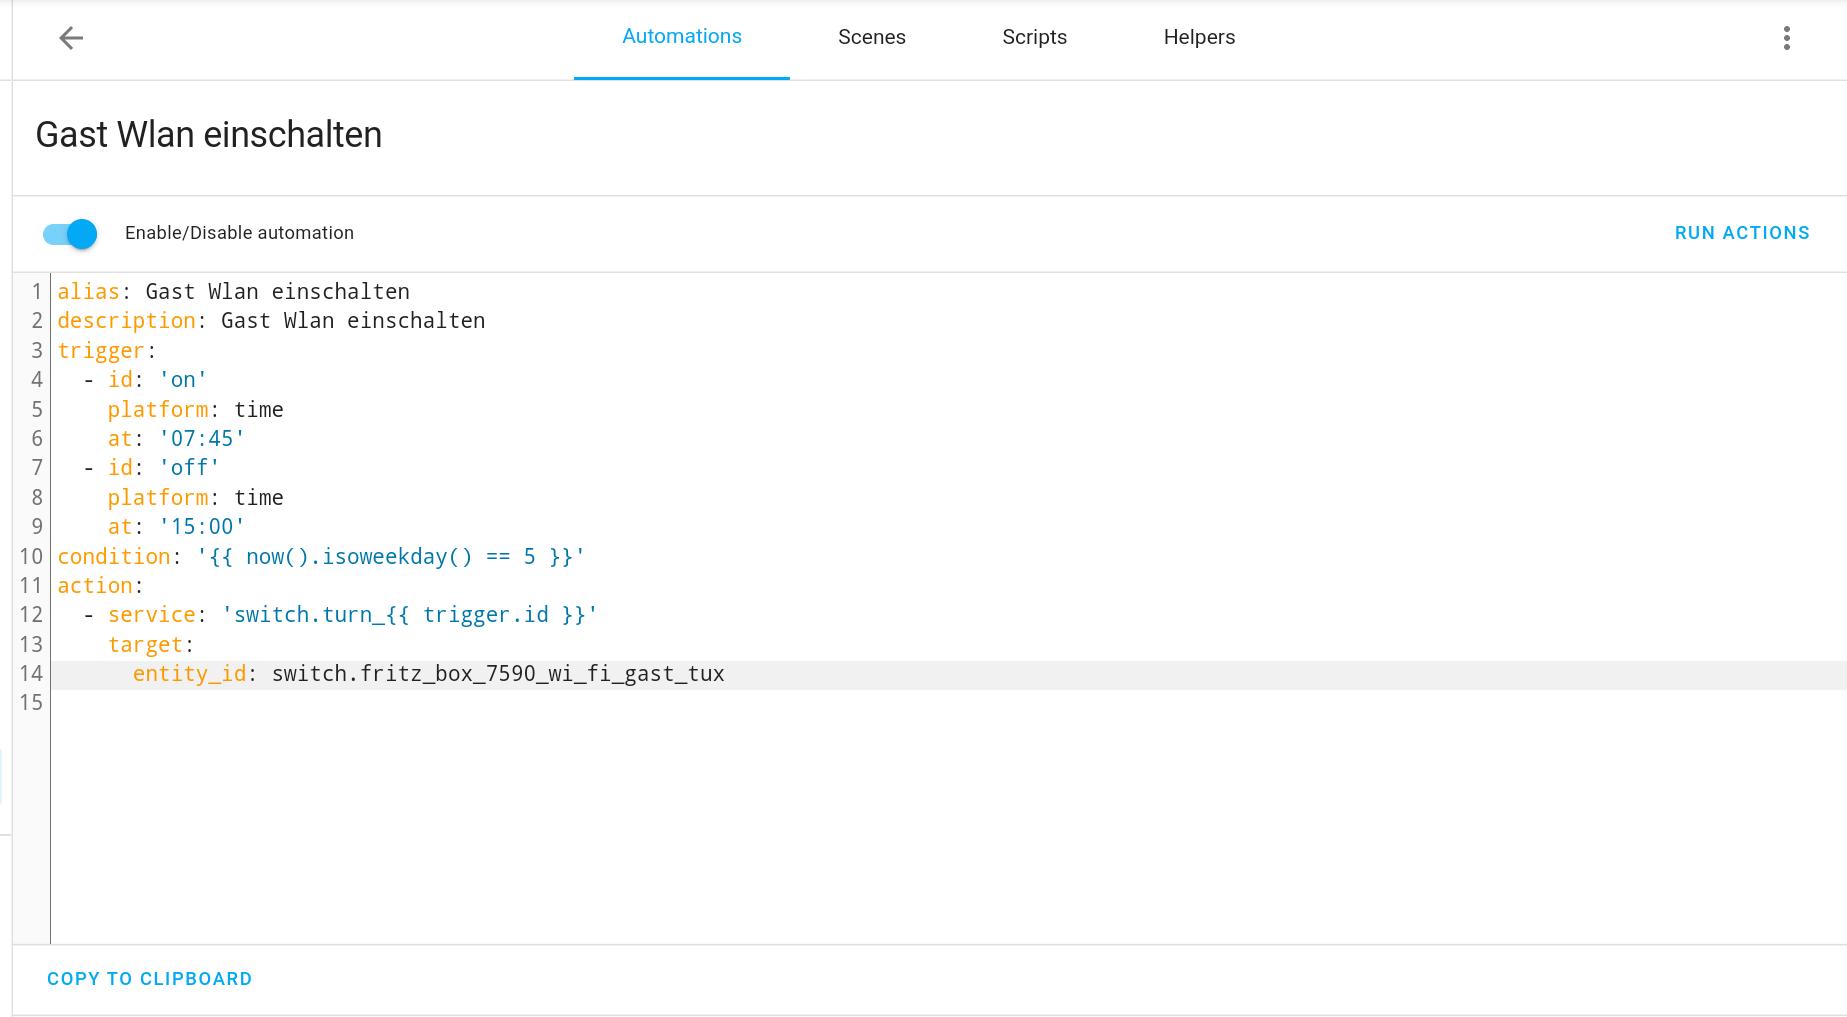Click COPY TO CLIPBOARD
Screen dimensions: 1847x1017
point(149,978)
